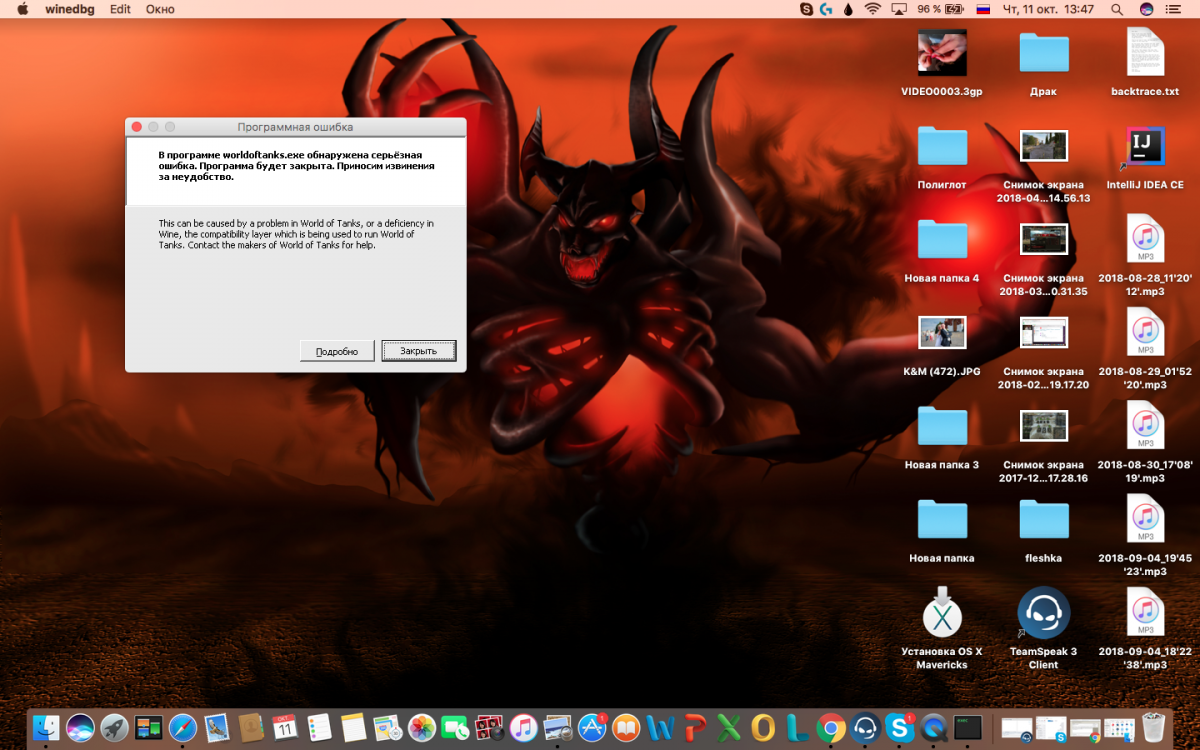Select IntelliJ IDEA CE shortcut on desktop

pyautogui.click(x=1145, y=158)
